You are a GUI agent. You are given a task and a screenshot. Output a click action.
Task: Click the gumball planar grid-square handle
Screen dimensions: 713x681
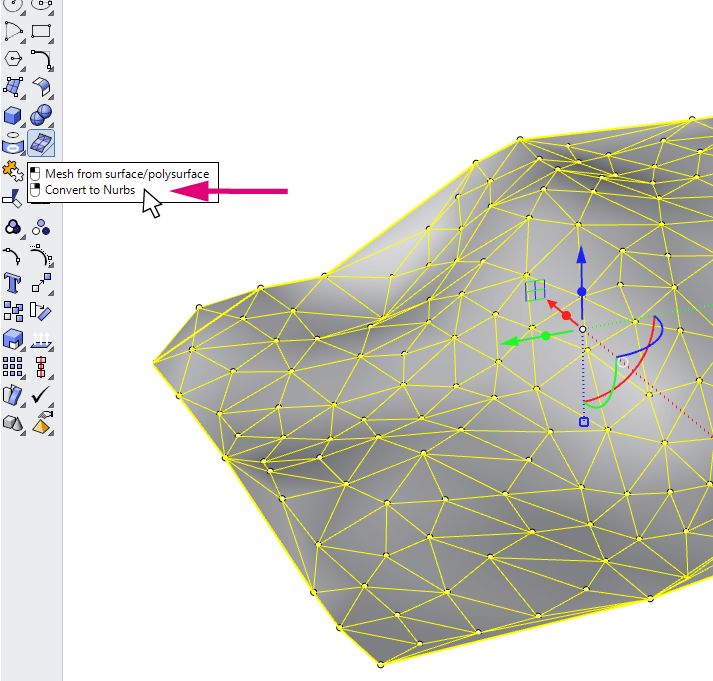535,290
